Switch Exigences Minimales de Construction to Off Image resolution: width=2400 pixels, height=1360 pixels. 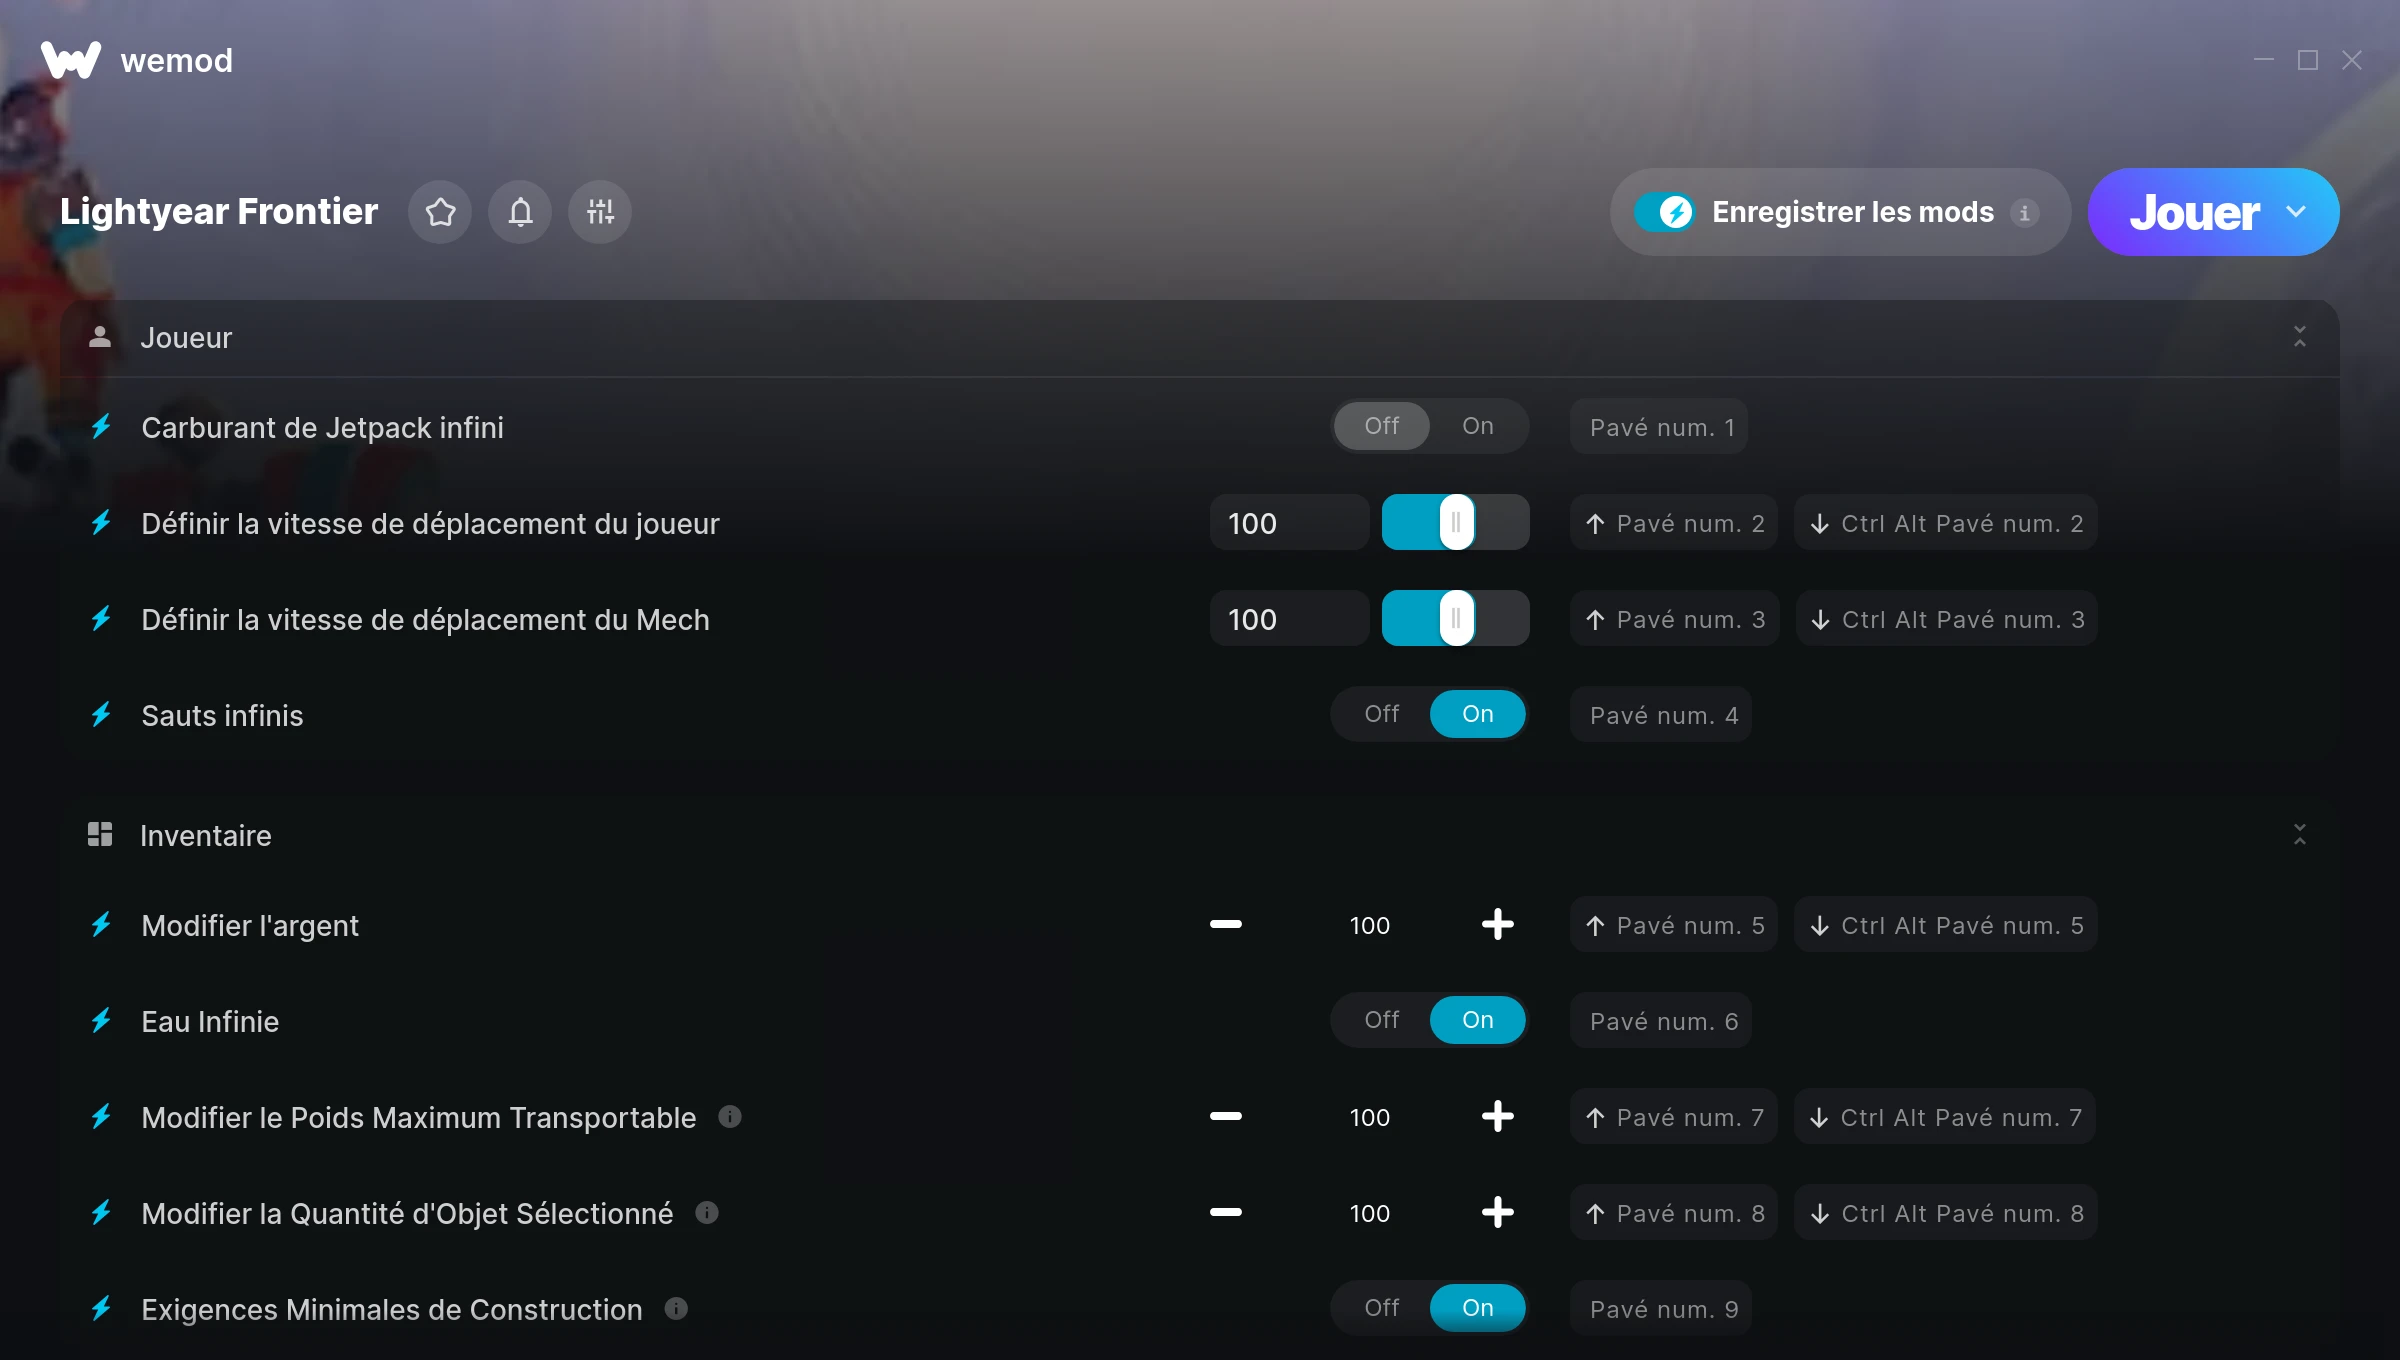point(1382,1308)
